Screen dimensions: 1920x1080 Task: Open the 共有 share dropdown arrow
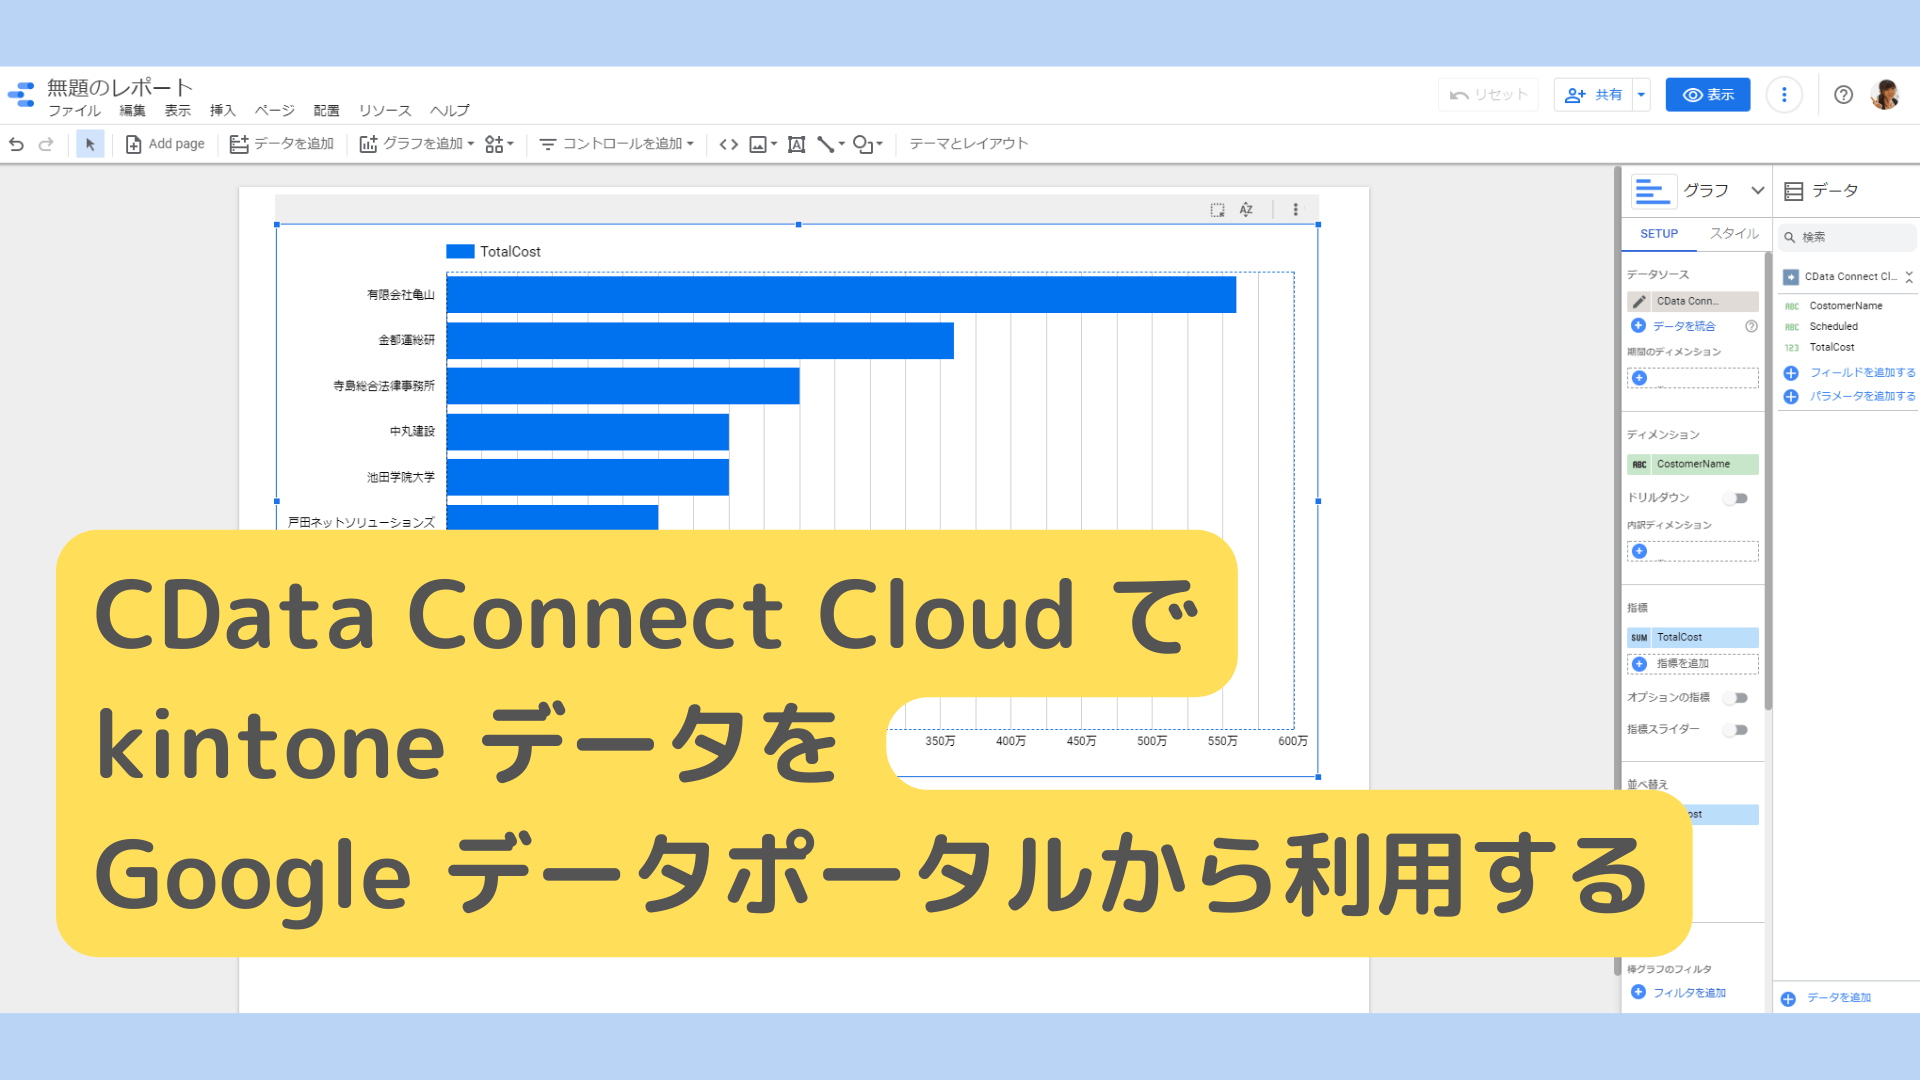(x=1641, y=95)
